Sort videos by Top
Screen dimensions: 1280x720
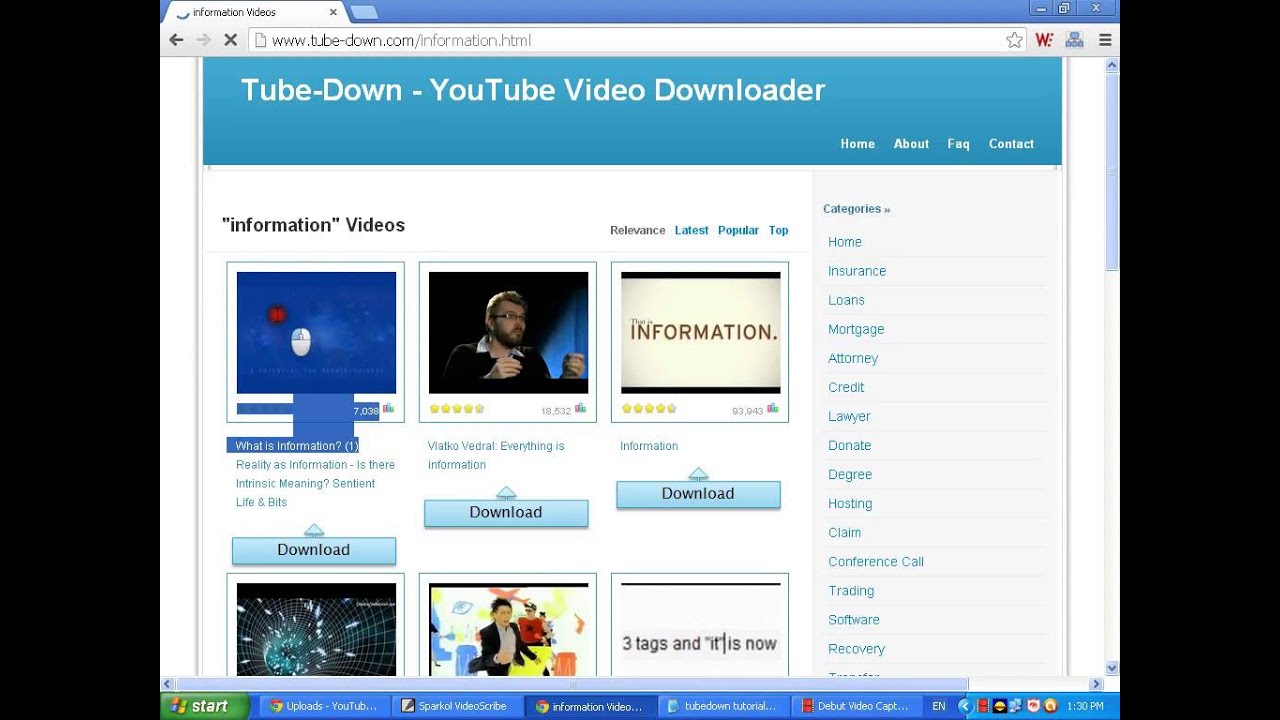pyautogui.click(x=778, y=230)
